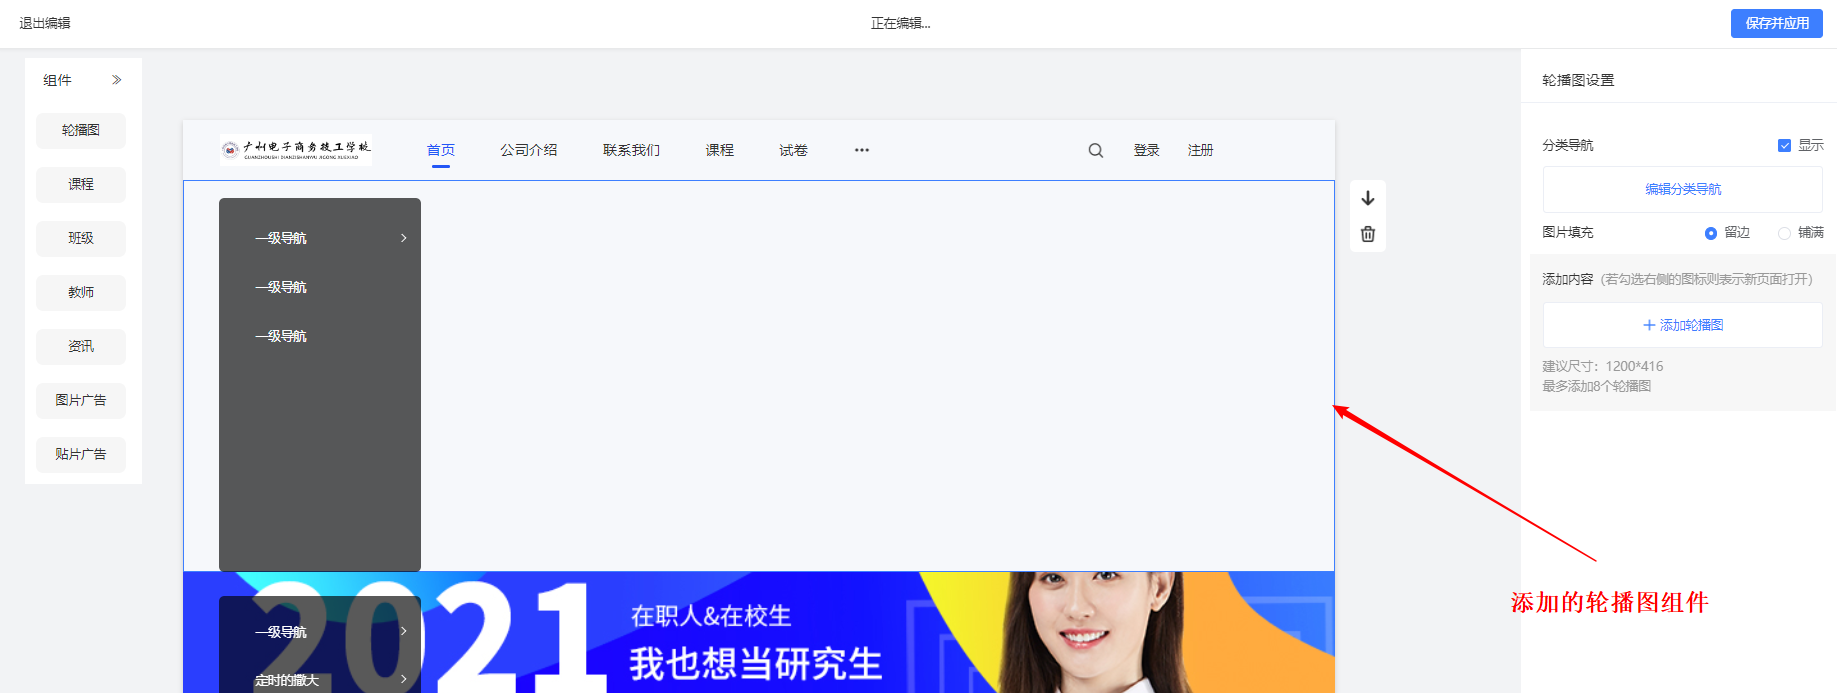Move carousel component down with arrow icon
This screenshot has width=1838, height=693.
[1368, 198]
